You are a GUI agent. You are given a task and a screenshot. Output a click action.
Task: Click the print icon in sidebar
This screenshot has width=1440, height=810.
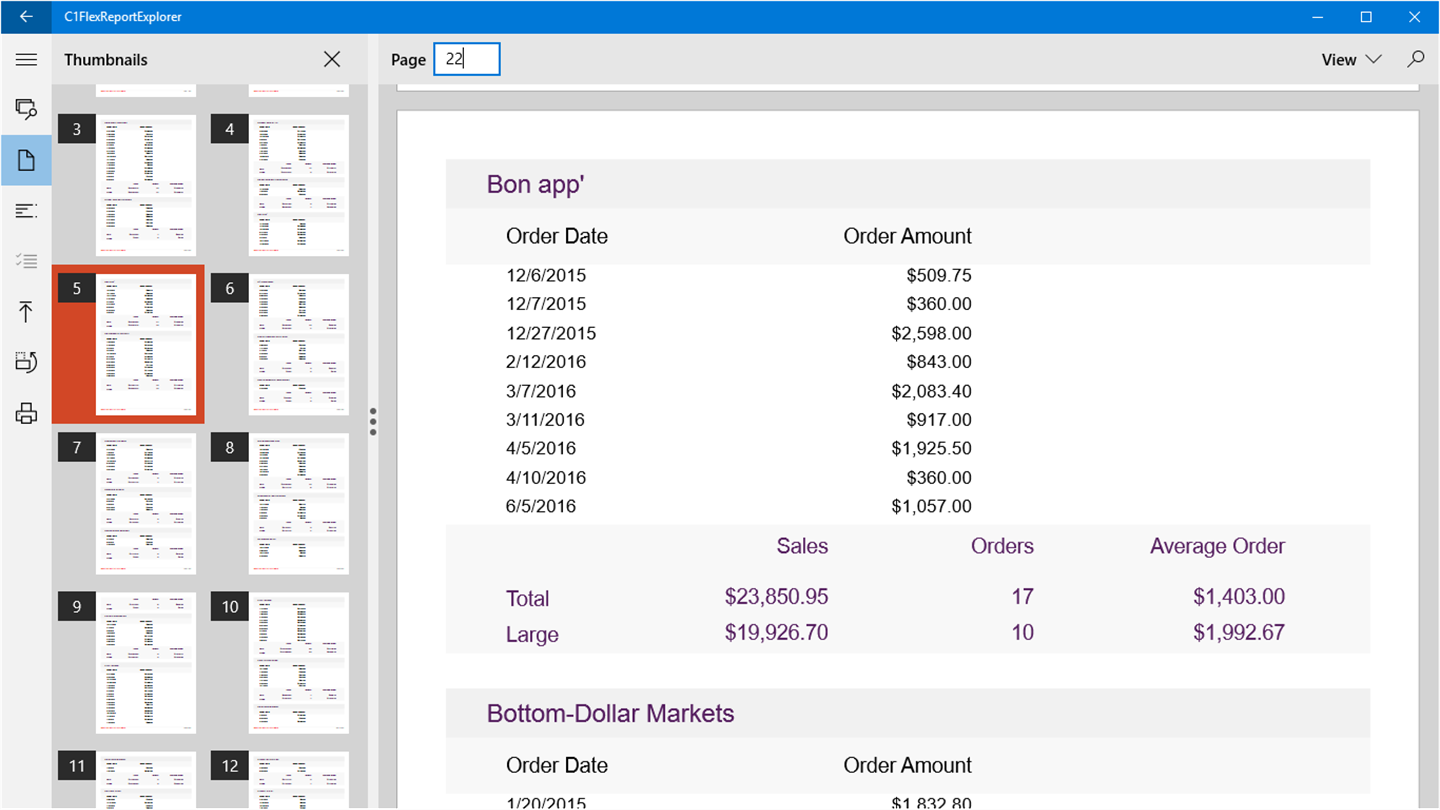pos(26,413)
